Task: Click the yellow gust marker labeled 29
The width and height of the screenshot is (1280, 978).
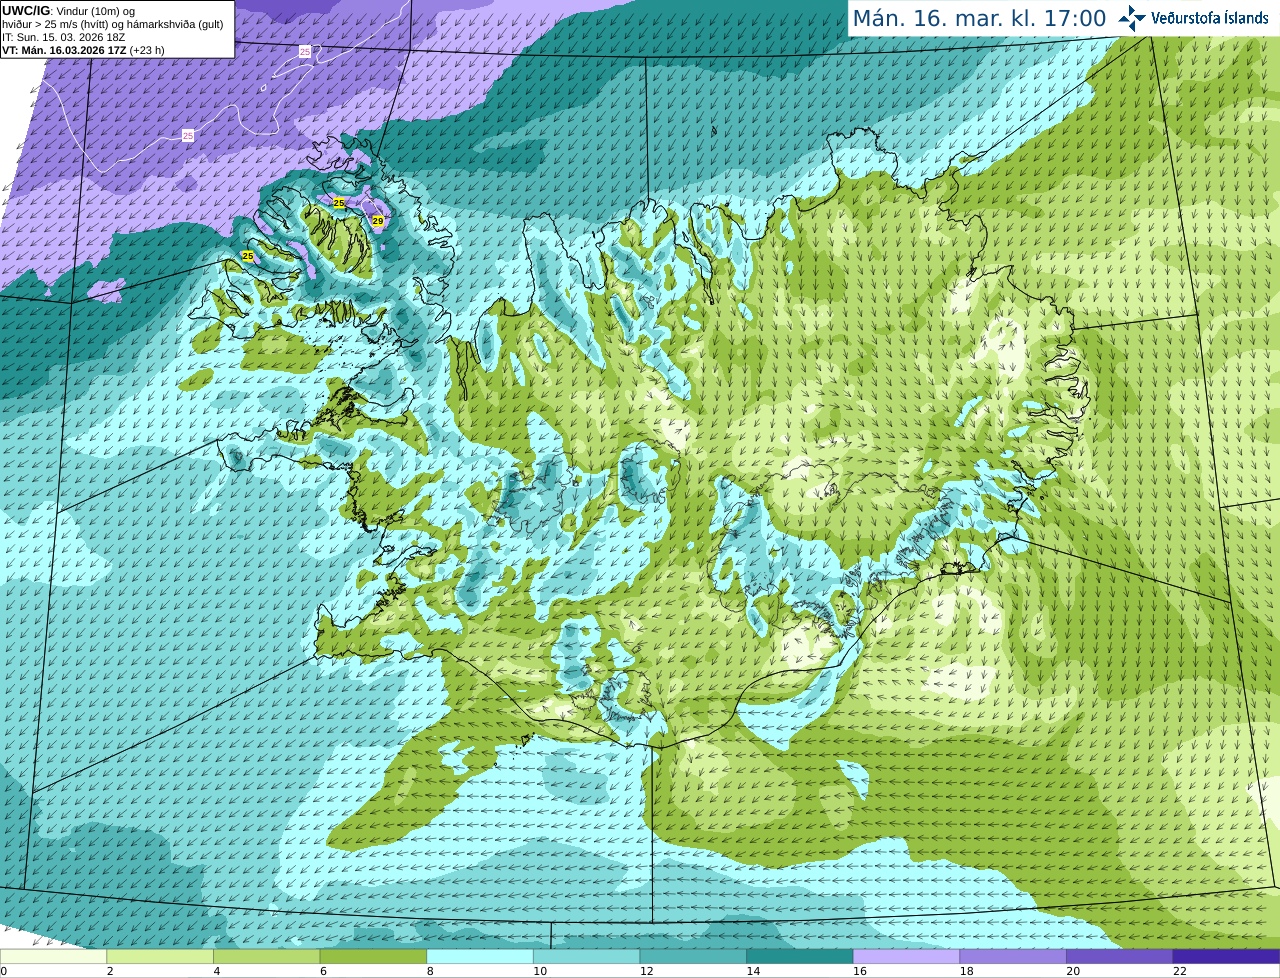Action: tap(378, 220)
